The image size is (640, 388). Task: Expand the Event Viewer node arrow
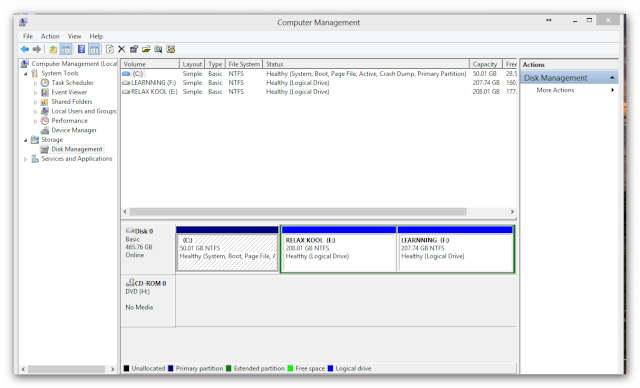pos(36,93)
